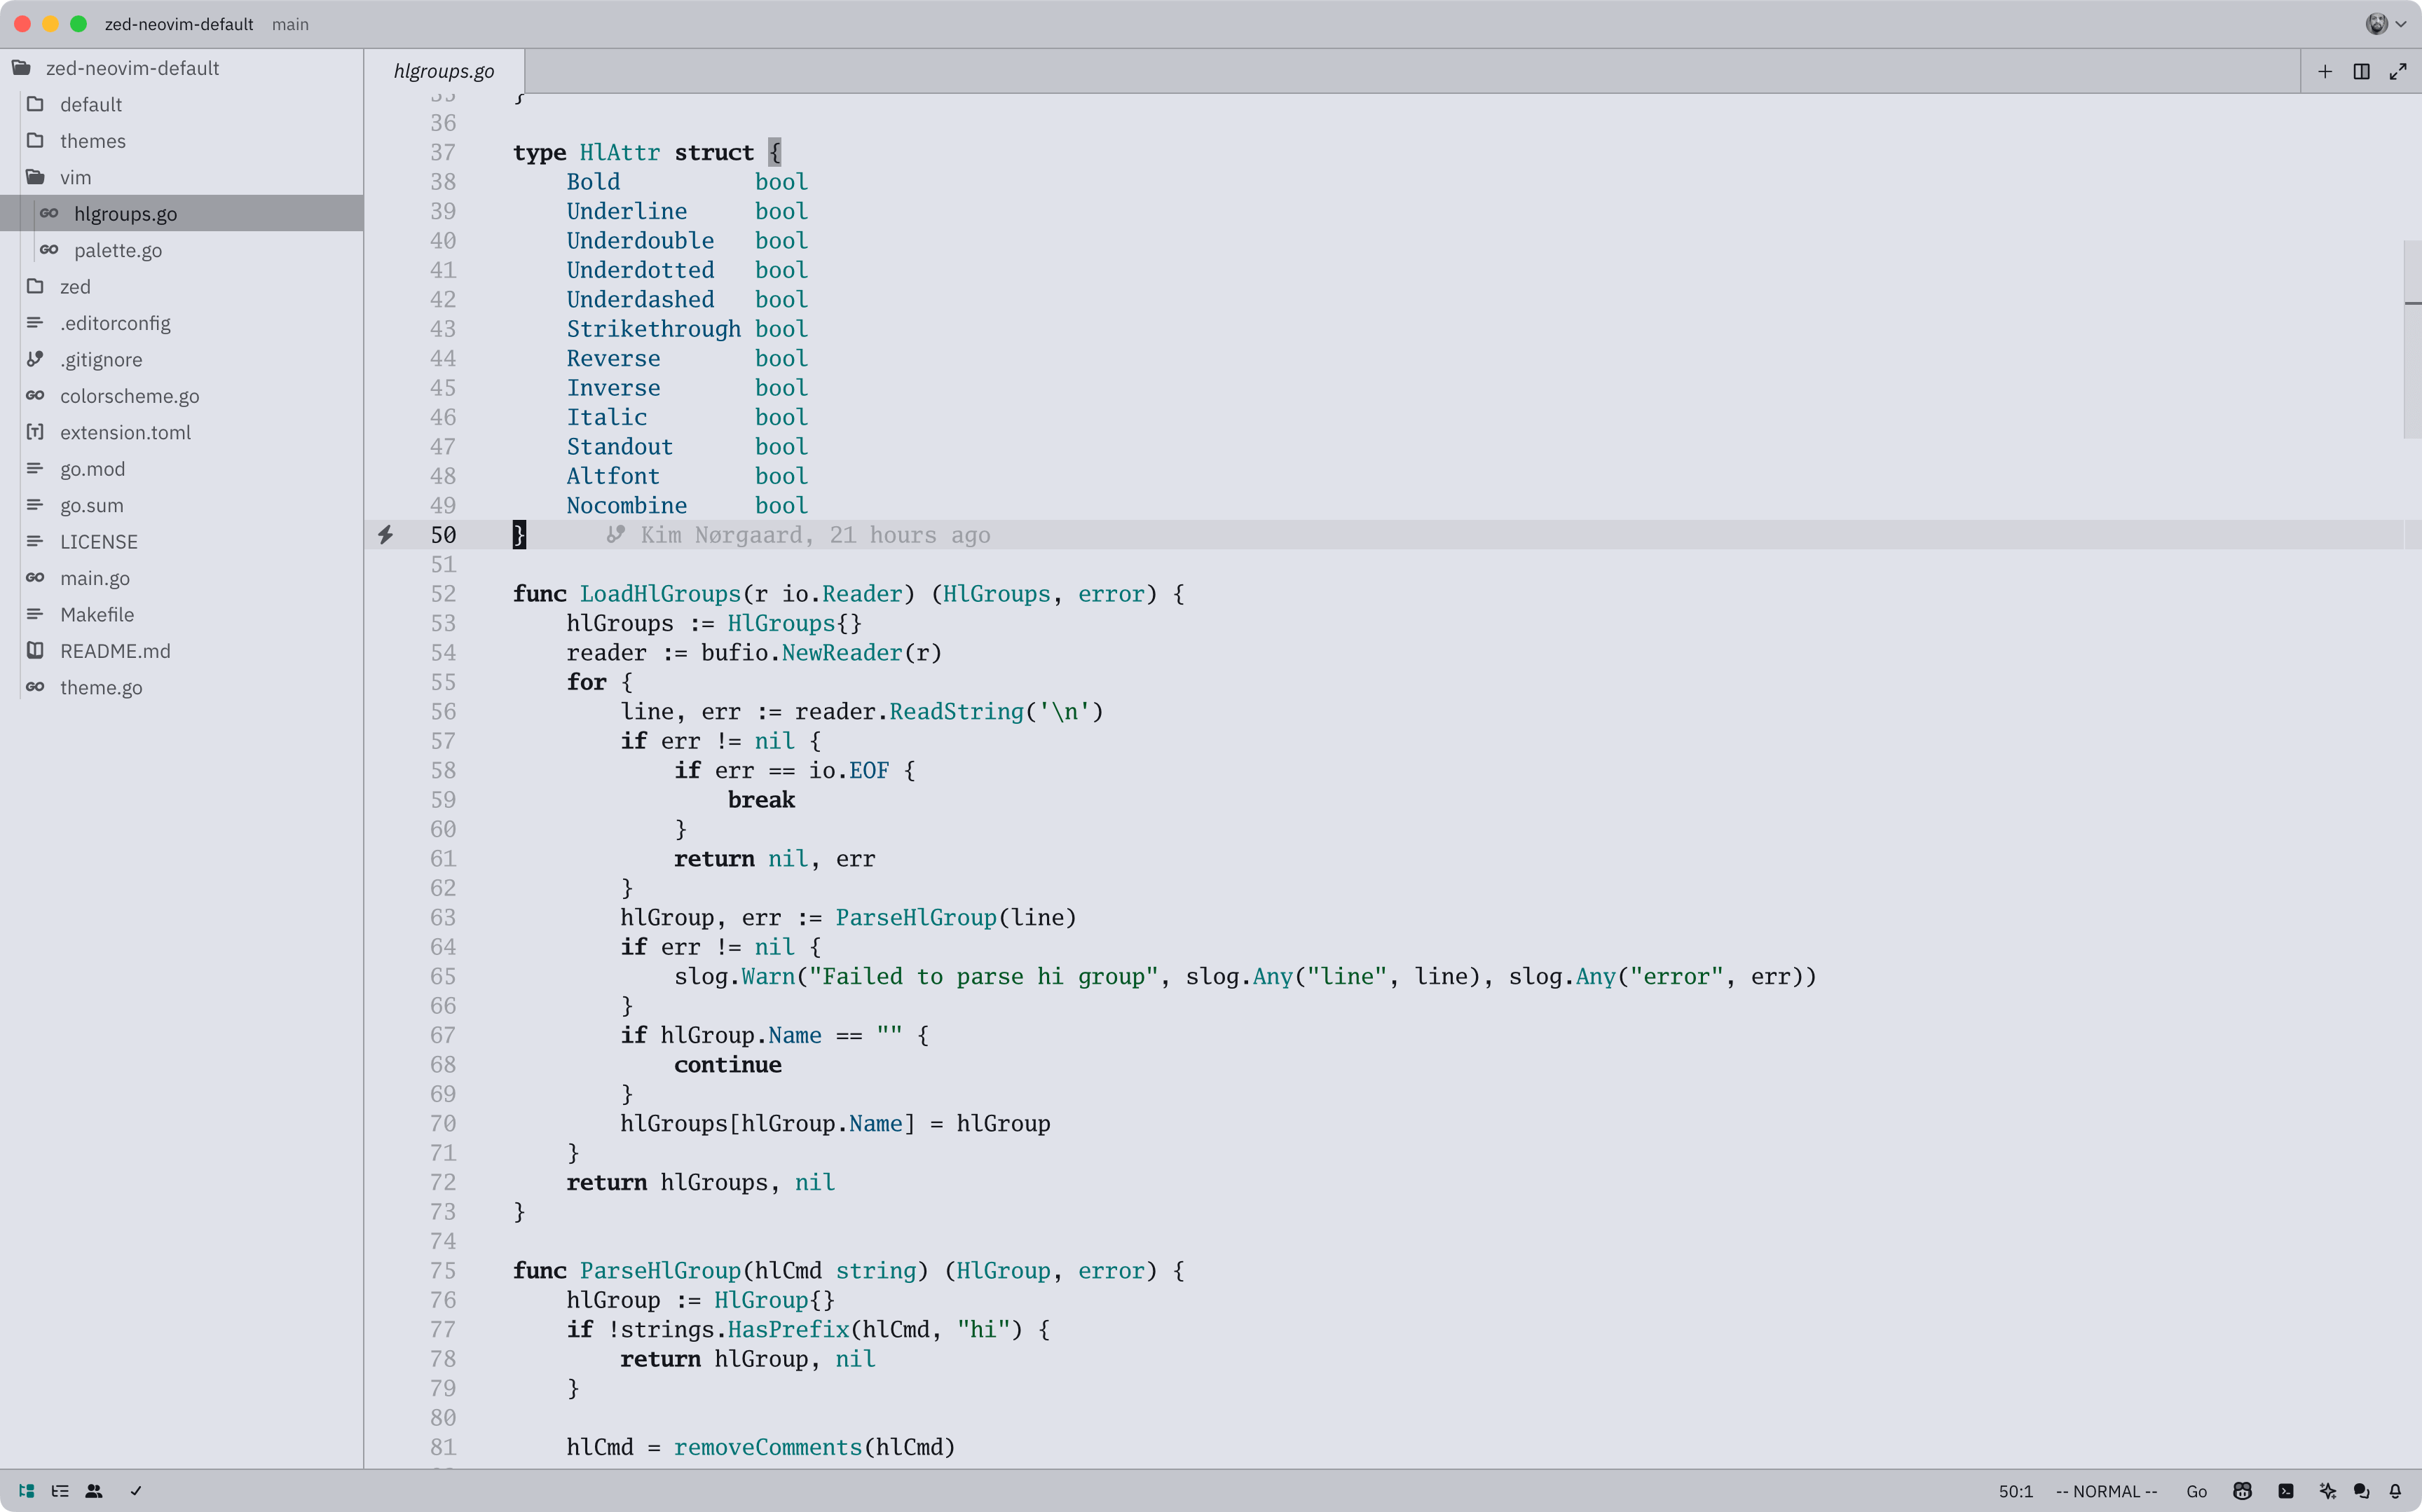Click the diagnostics checkmark in status bar

(x=136, y=1491)
